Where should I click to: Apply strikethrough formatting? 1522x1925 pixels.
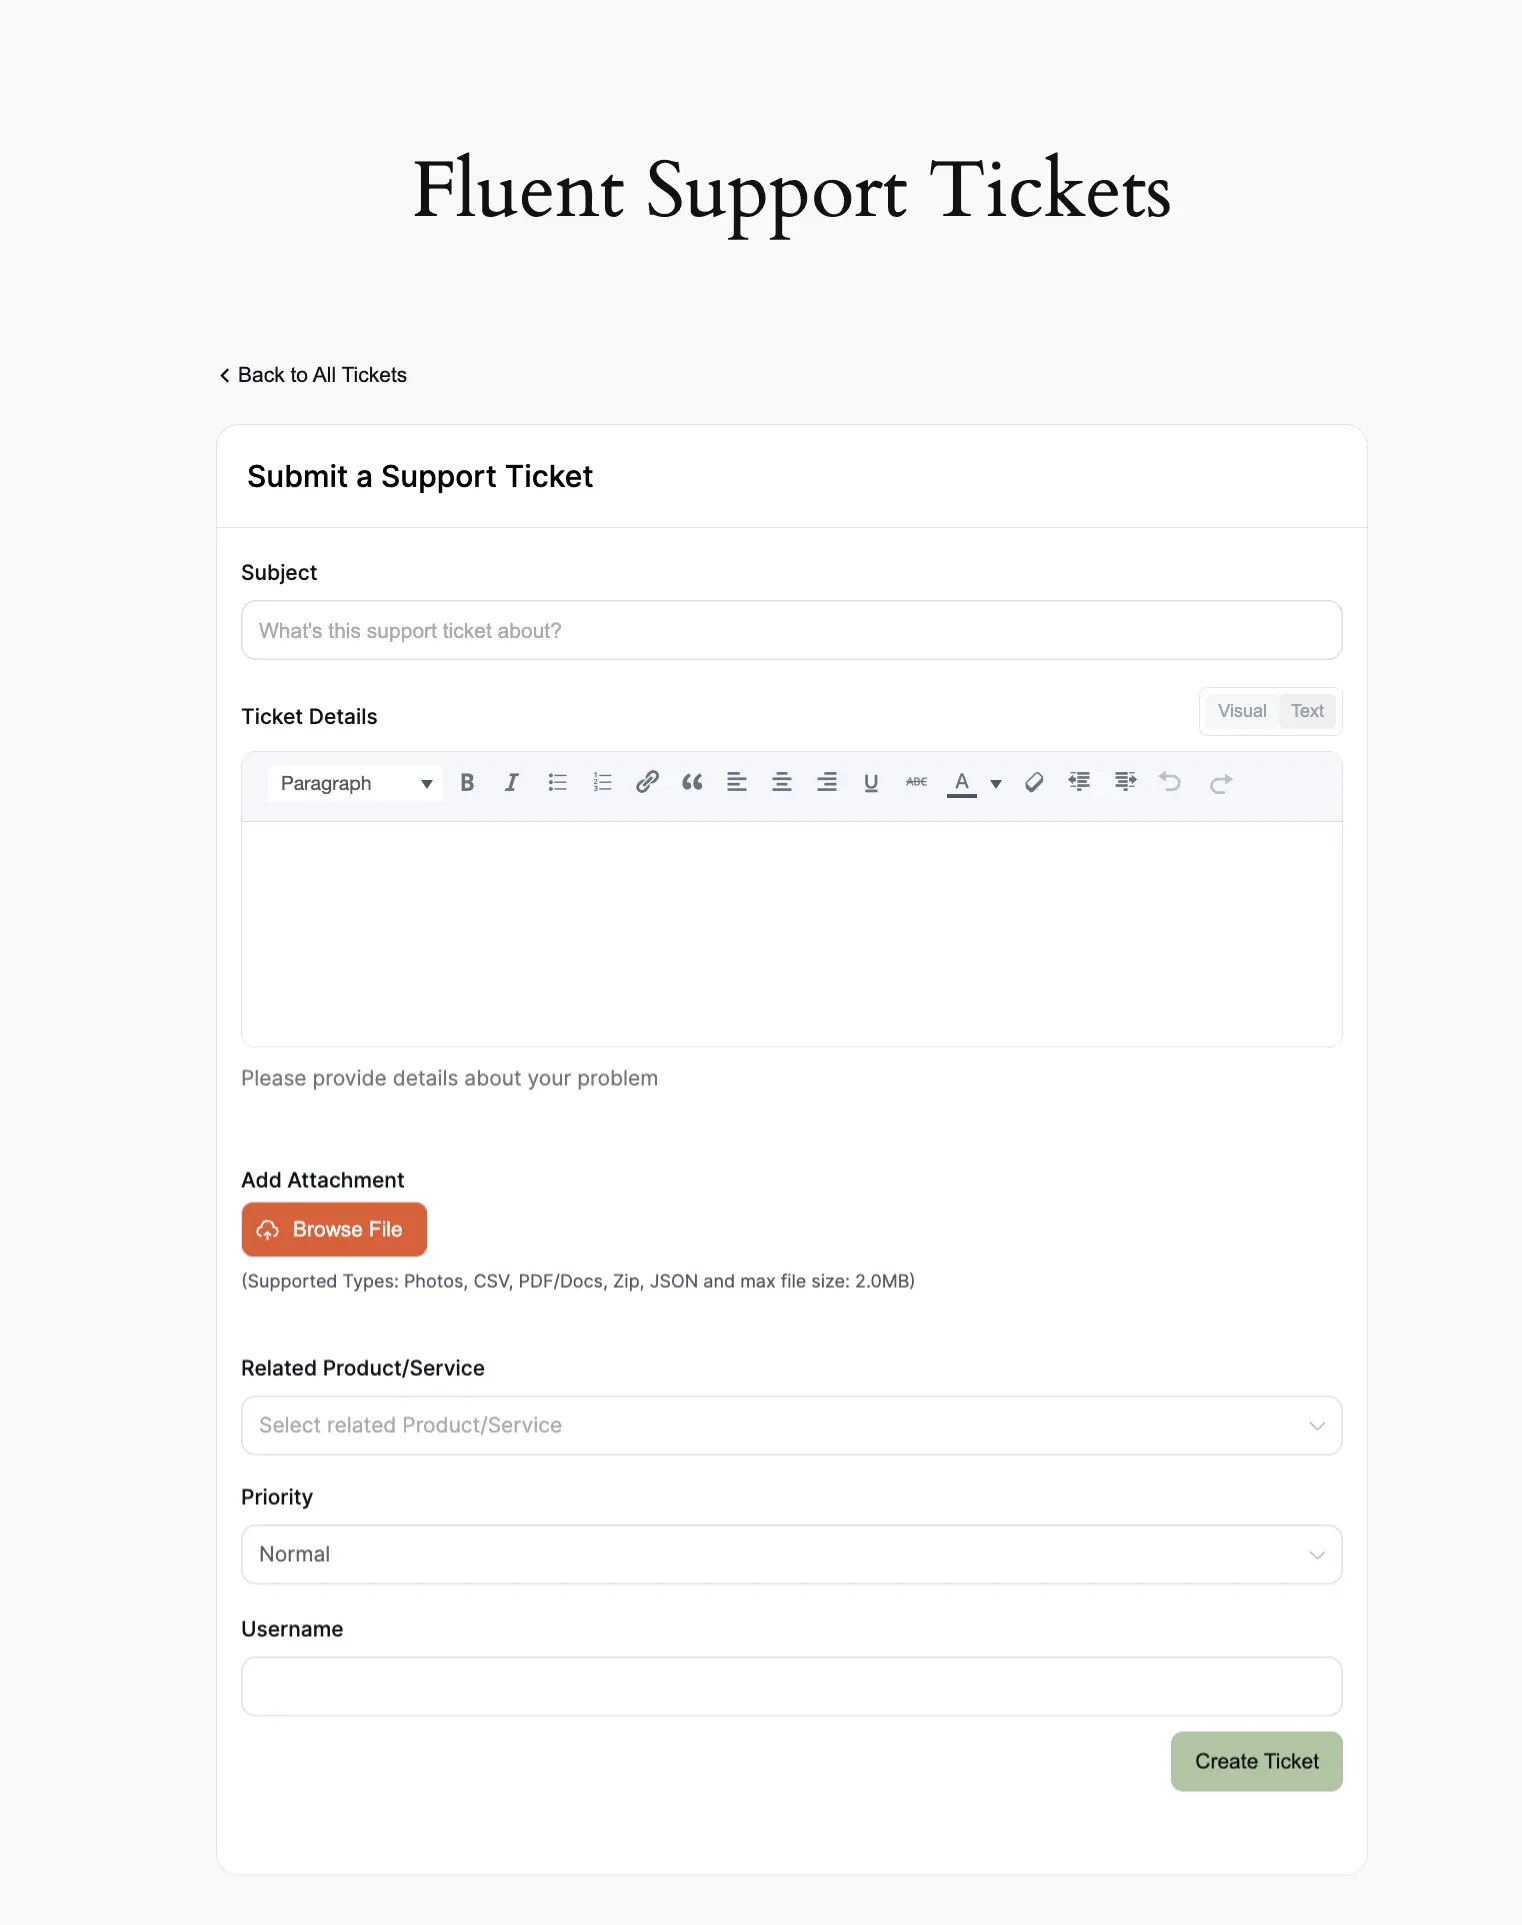click(916, 783)
